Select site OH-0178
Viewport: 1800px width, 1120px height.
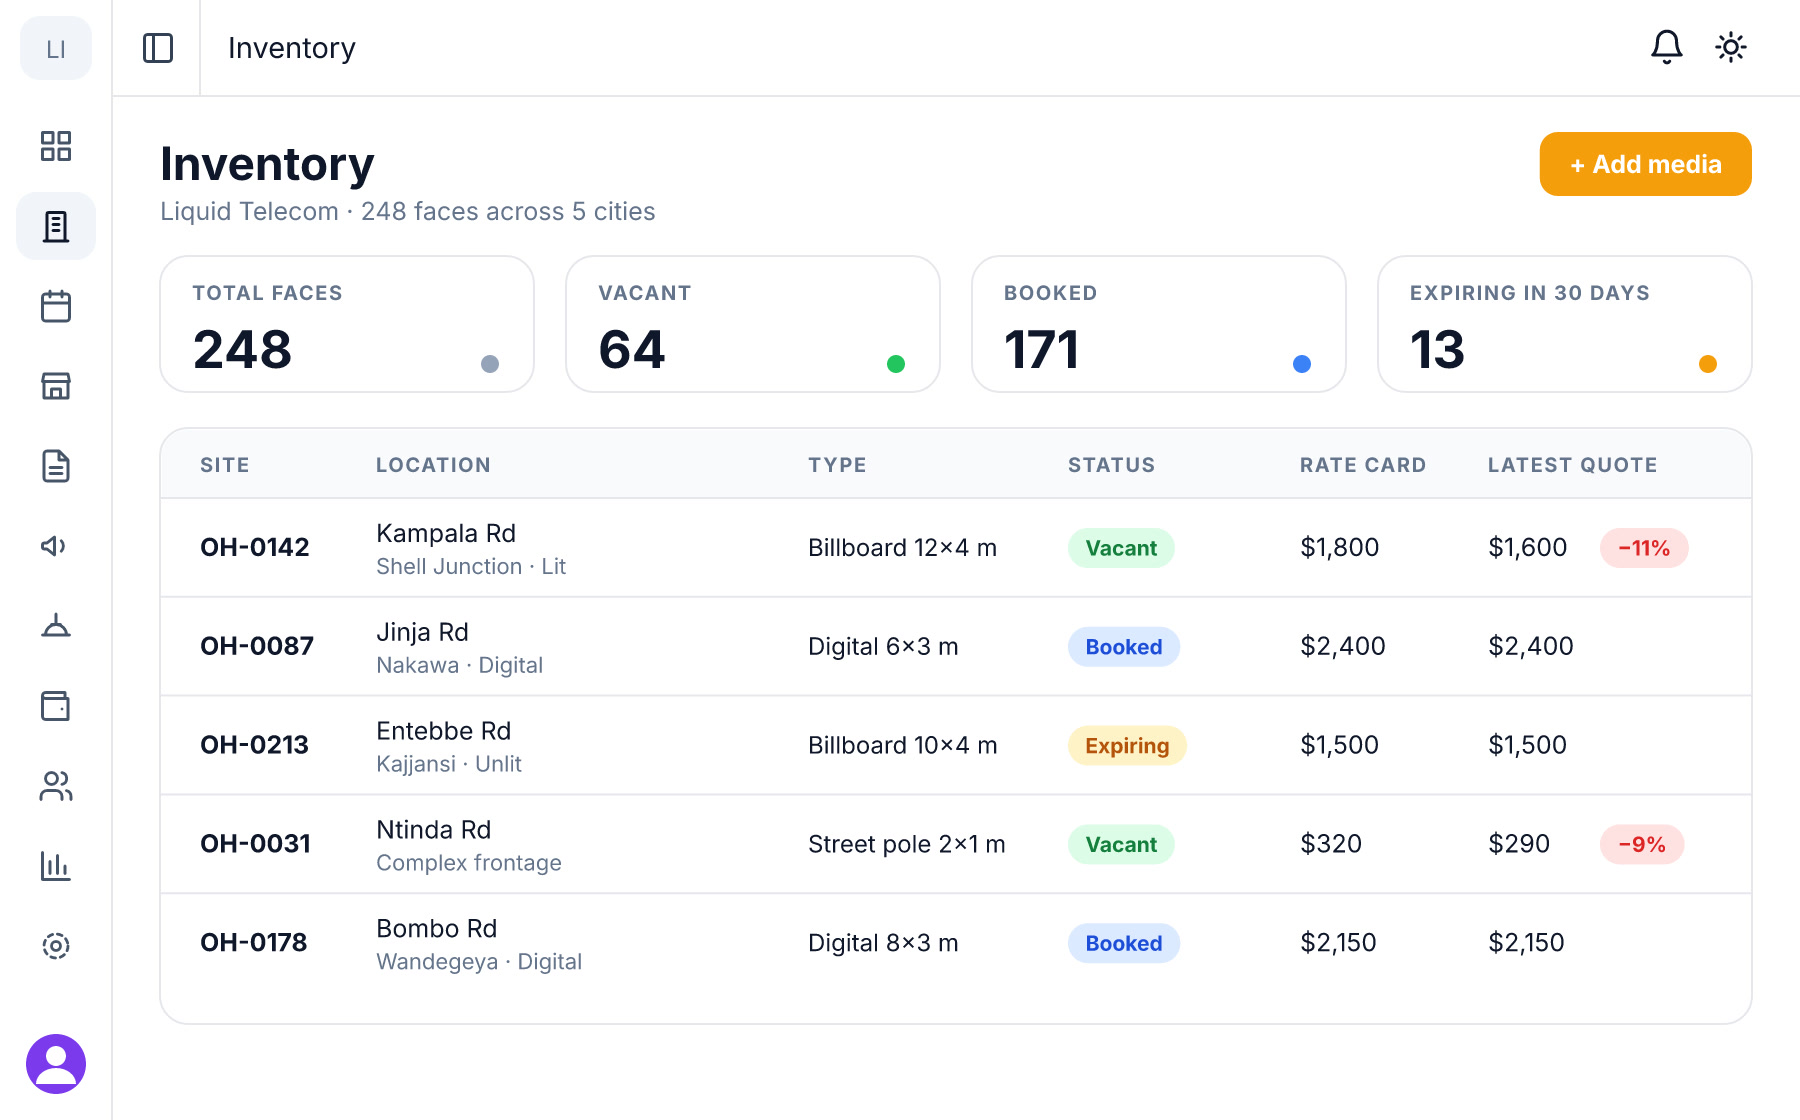tap(254, 942)
